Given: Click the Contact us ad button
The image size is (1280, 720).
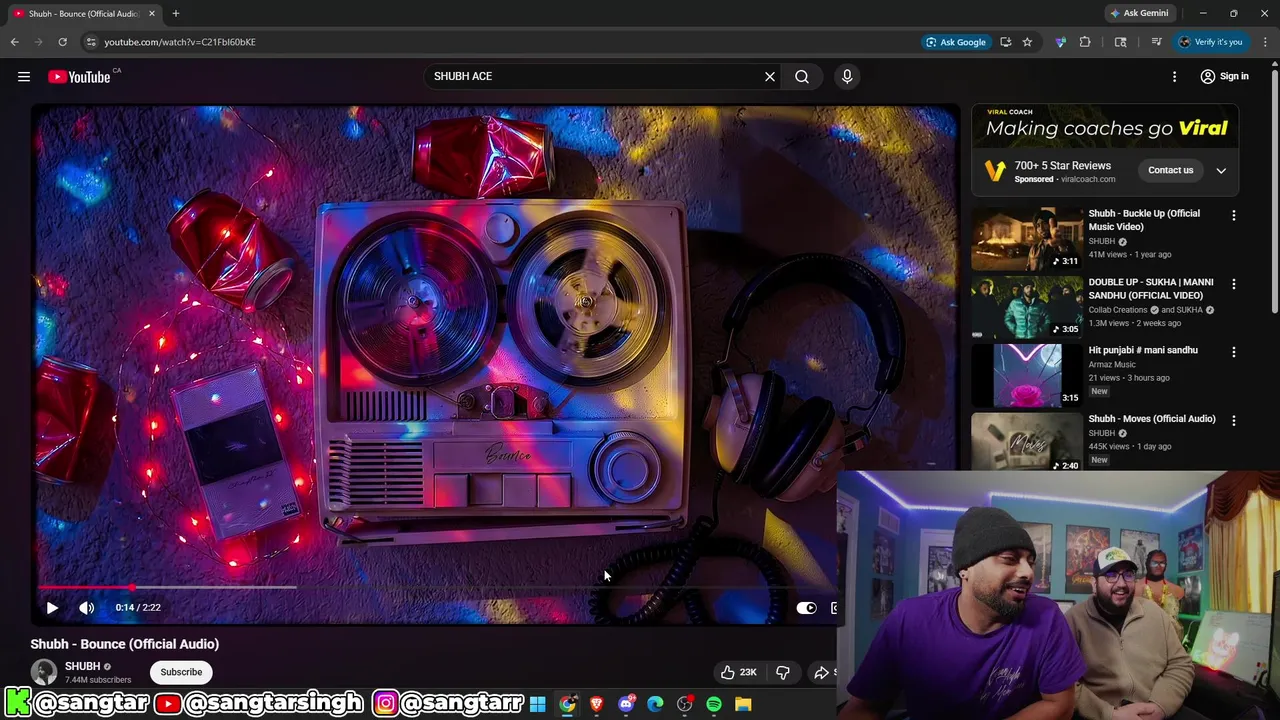Looking at the screenshot, I should (x=1170, y=170).
